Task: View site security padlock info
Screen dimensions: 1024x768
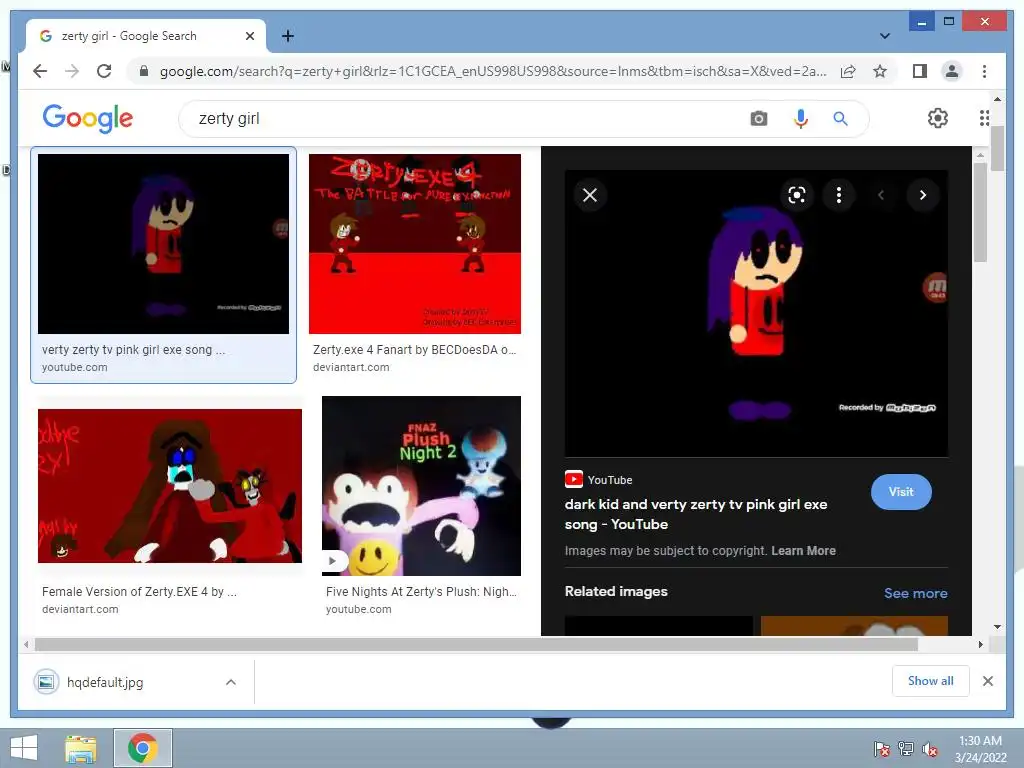Action: [x=144, y=71]
